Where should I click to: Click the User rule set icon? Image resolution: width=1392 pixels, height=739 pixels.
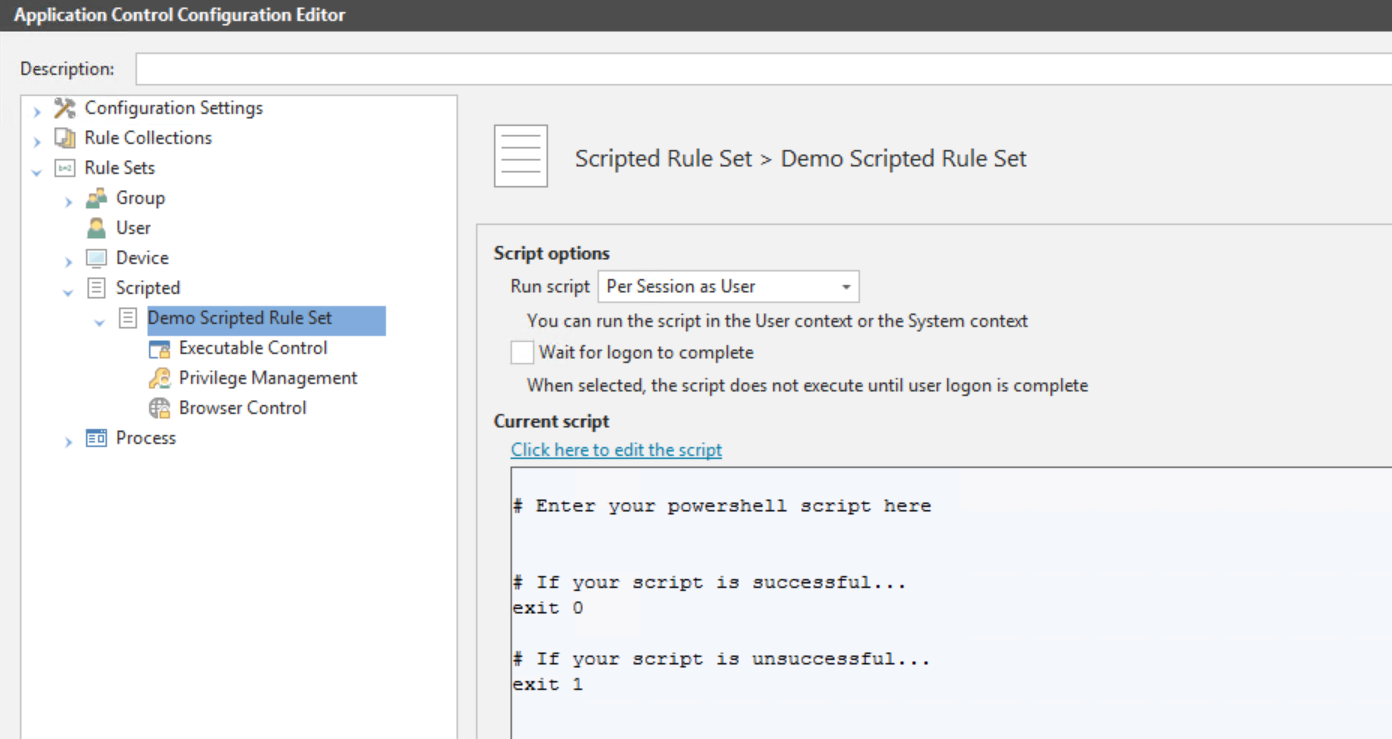(97, 228)
